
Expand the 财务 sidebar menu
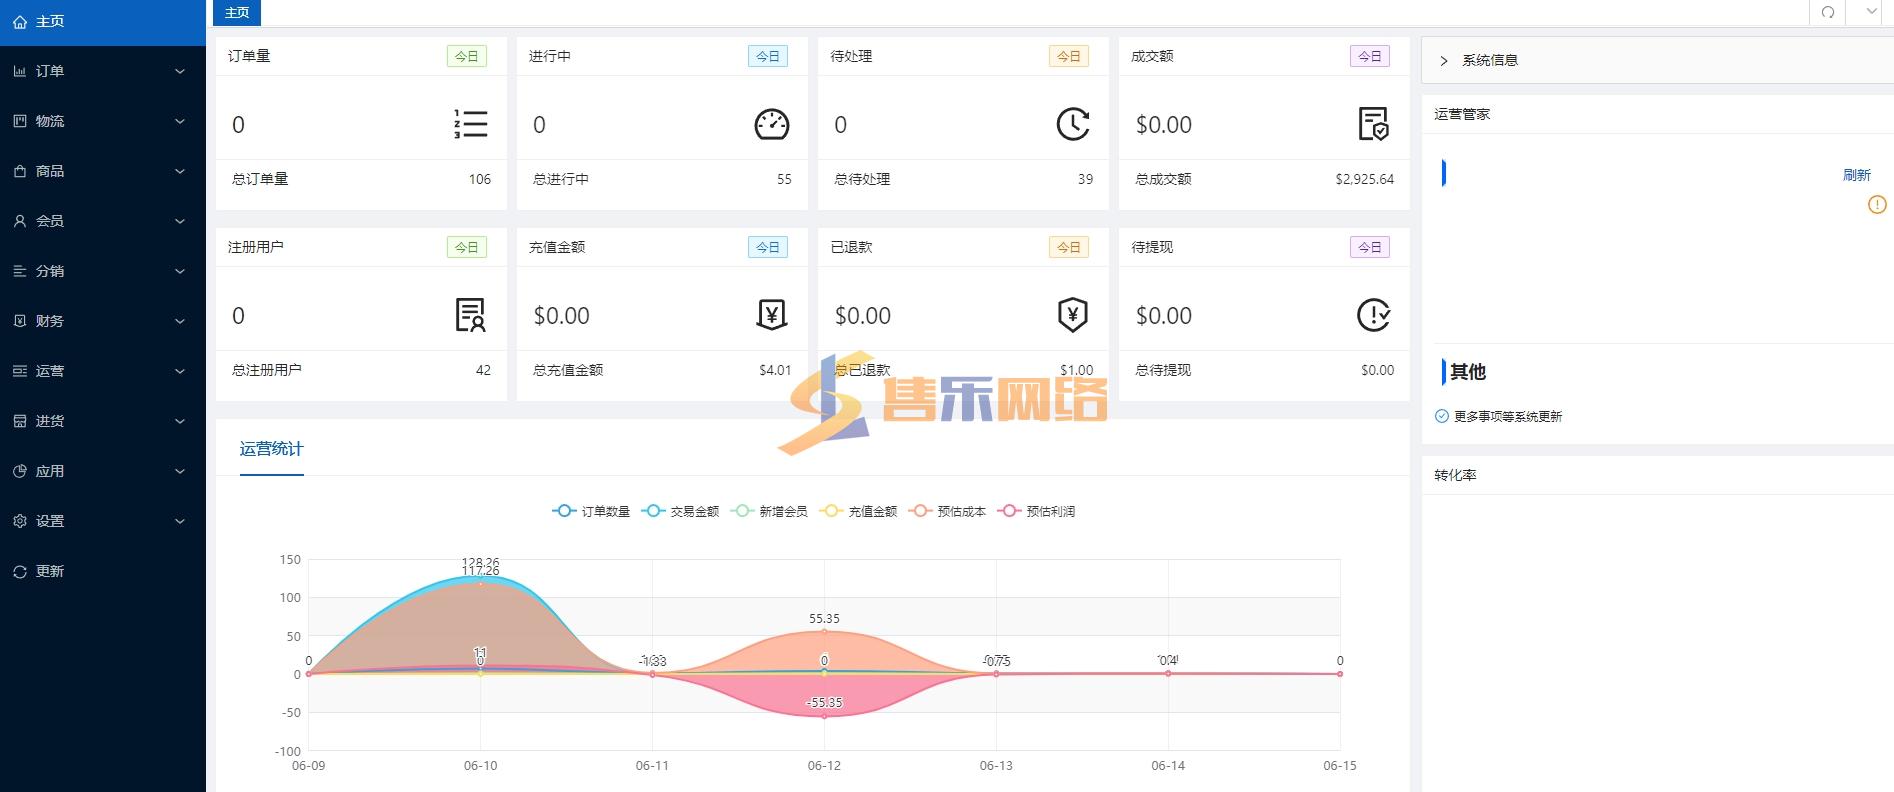click(102, 321)
